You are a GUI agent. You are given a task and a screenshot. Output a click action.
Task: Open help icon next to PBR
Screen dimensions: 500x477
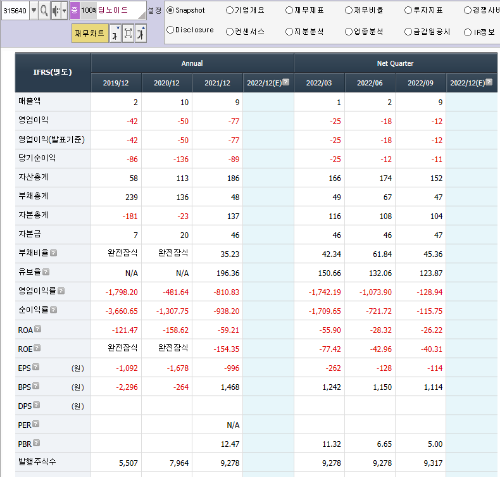(x=36, y=443)
